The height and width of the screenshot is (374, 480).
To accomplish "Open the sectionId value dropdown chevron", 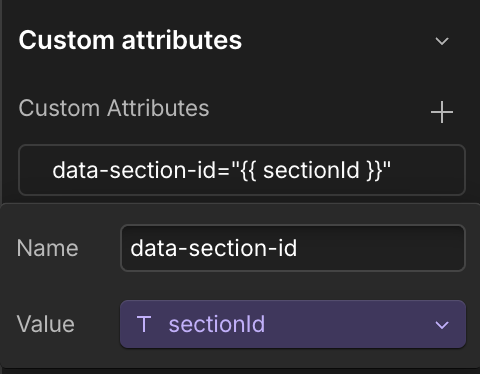I will click(x=442, y=325).
